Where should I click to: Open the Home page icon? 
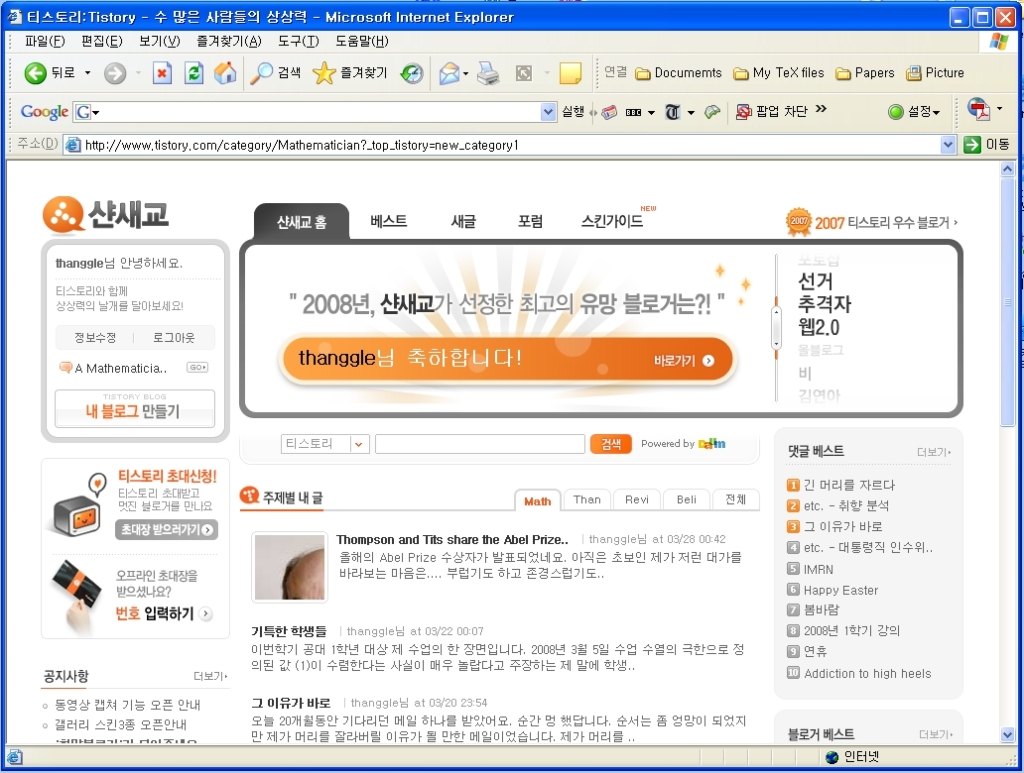225,73
